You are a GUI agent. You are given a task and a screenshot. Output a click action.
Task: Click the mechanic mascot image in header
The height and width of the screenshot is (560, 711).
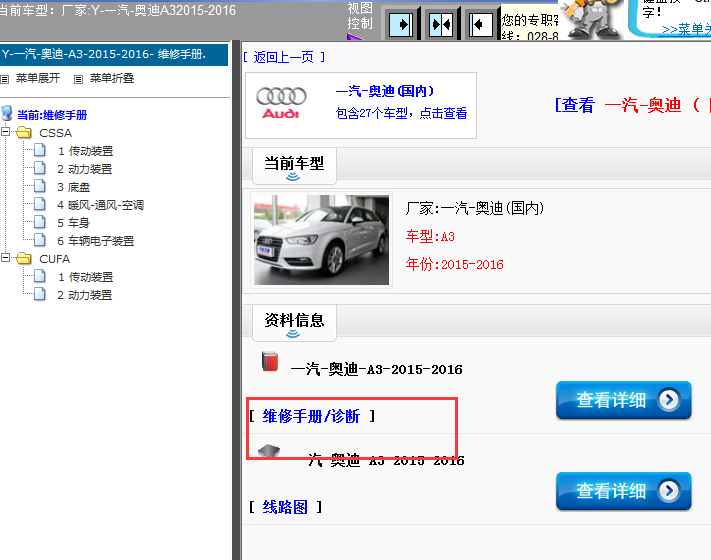tap(592, 19)
